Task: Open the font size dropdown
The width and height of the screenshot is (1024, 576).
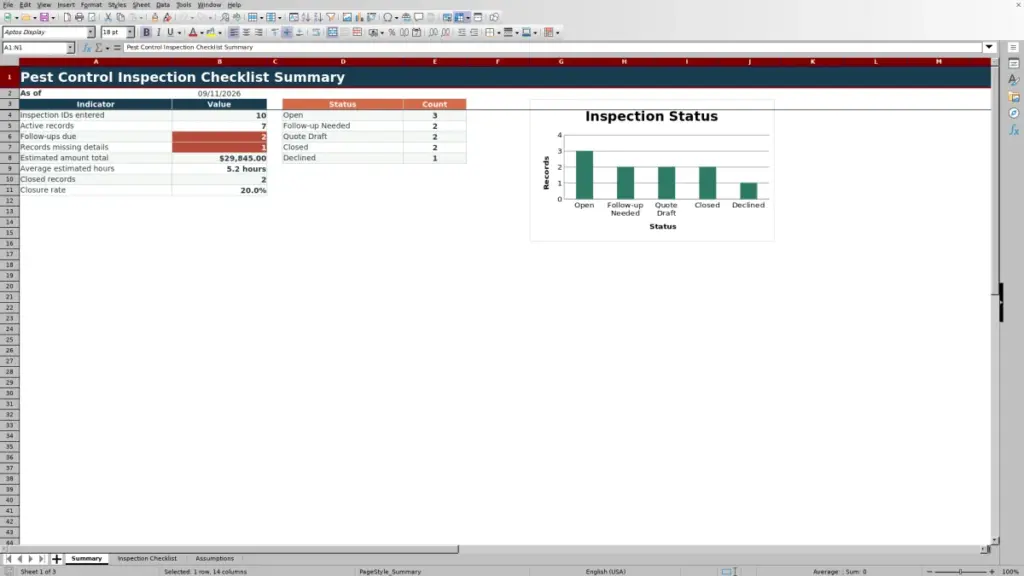Action: coord(130,32)
